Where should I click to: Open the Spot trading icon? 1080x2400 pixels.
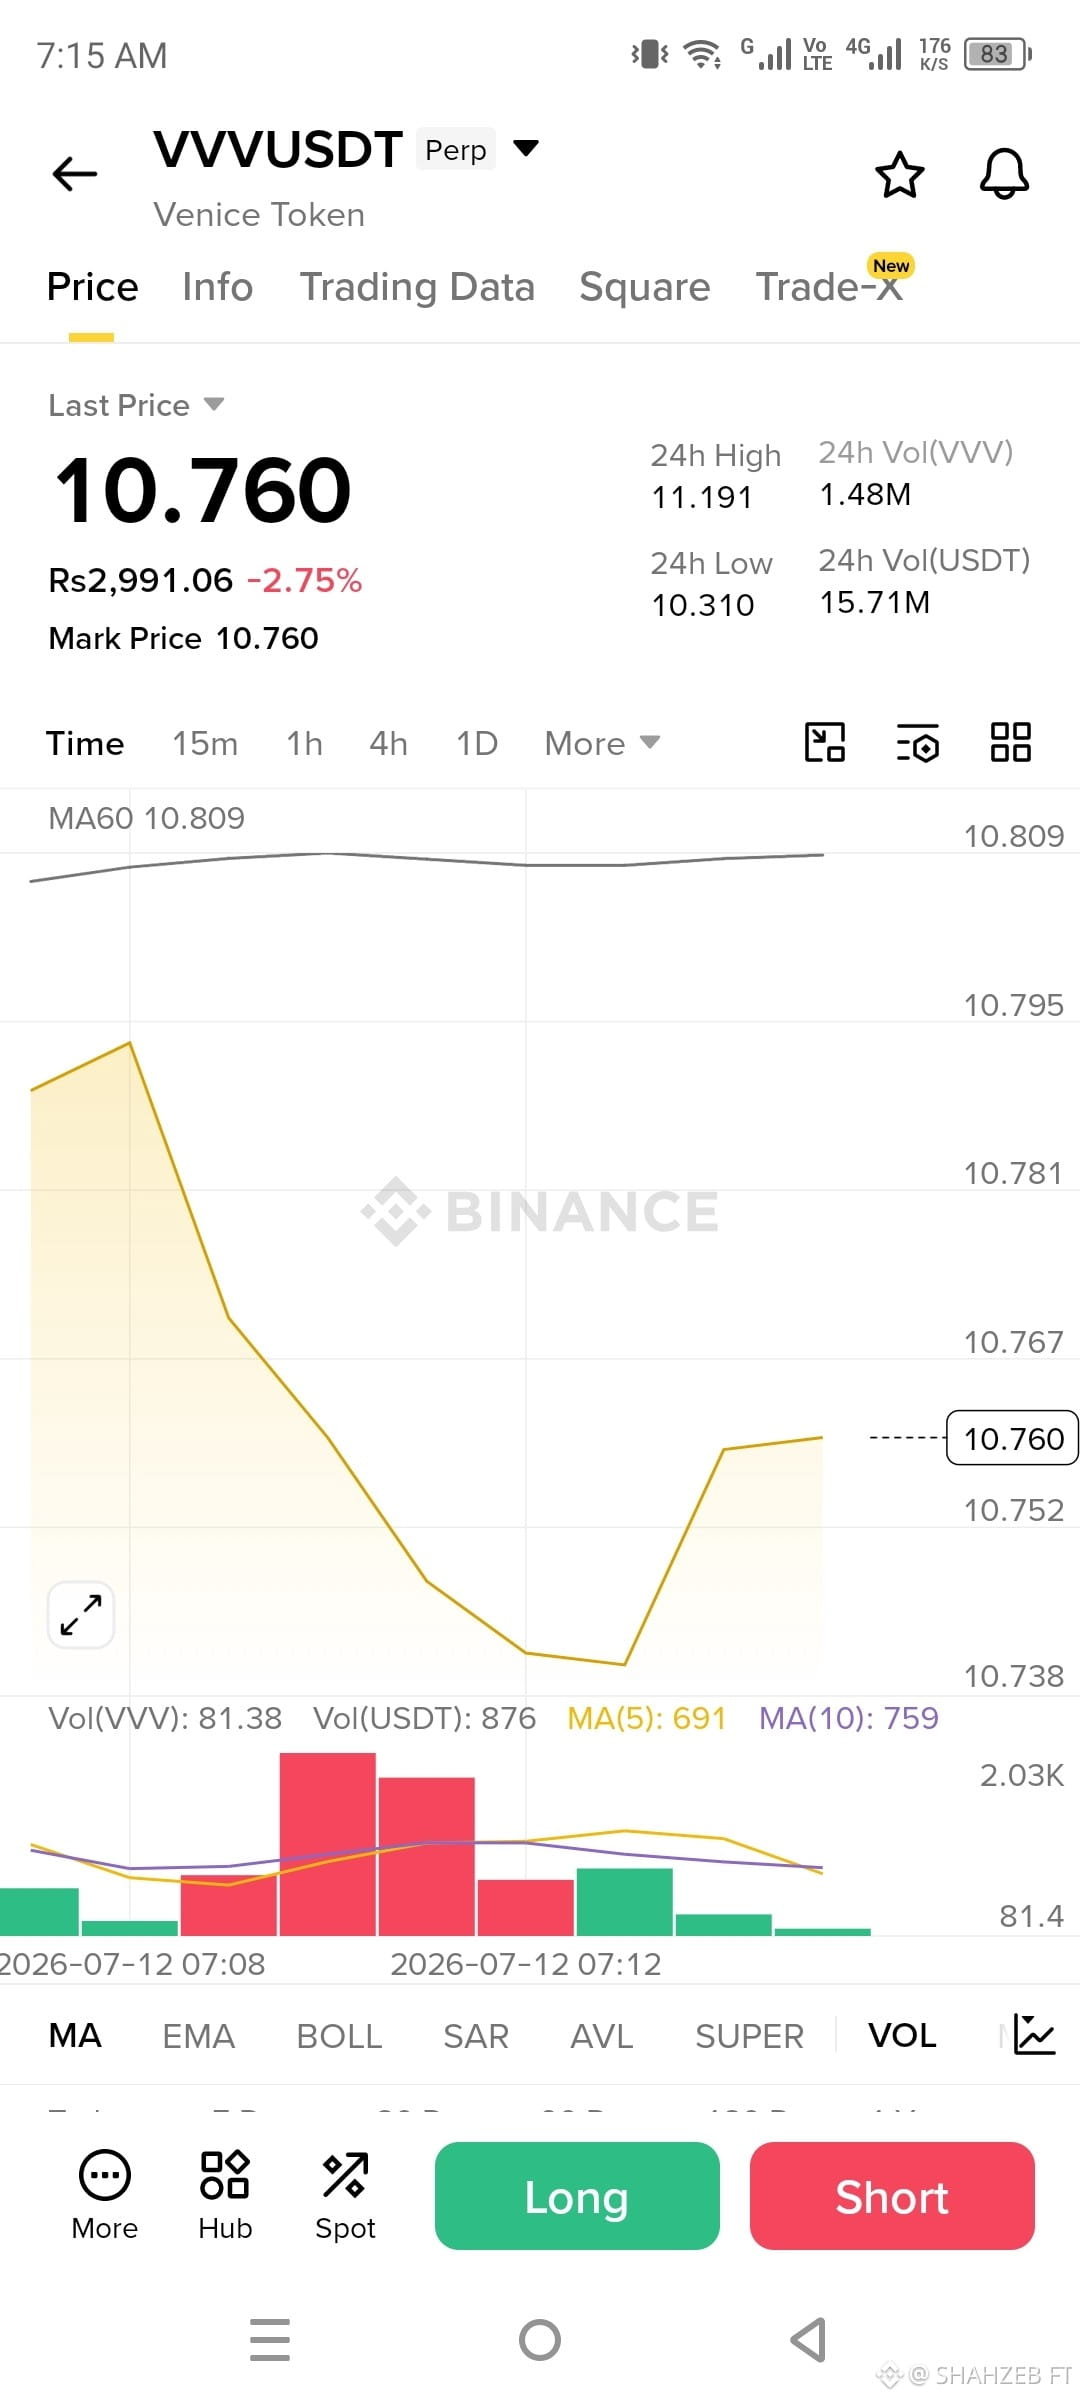tap(345, 2195)
